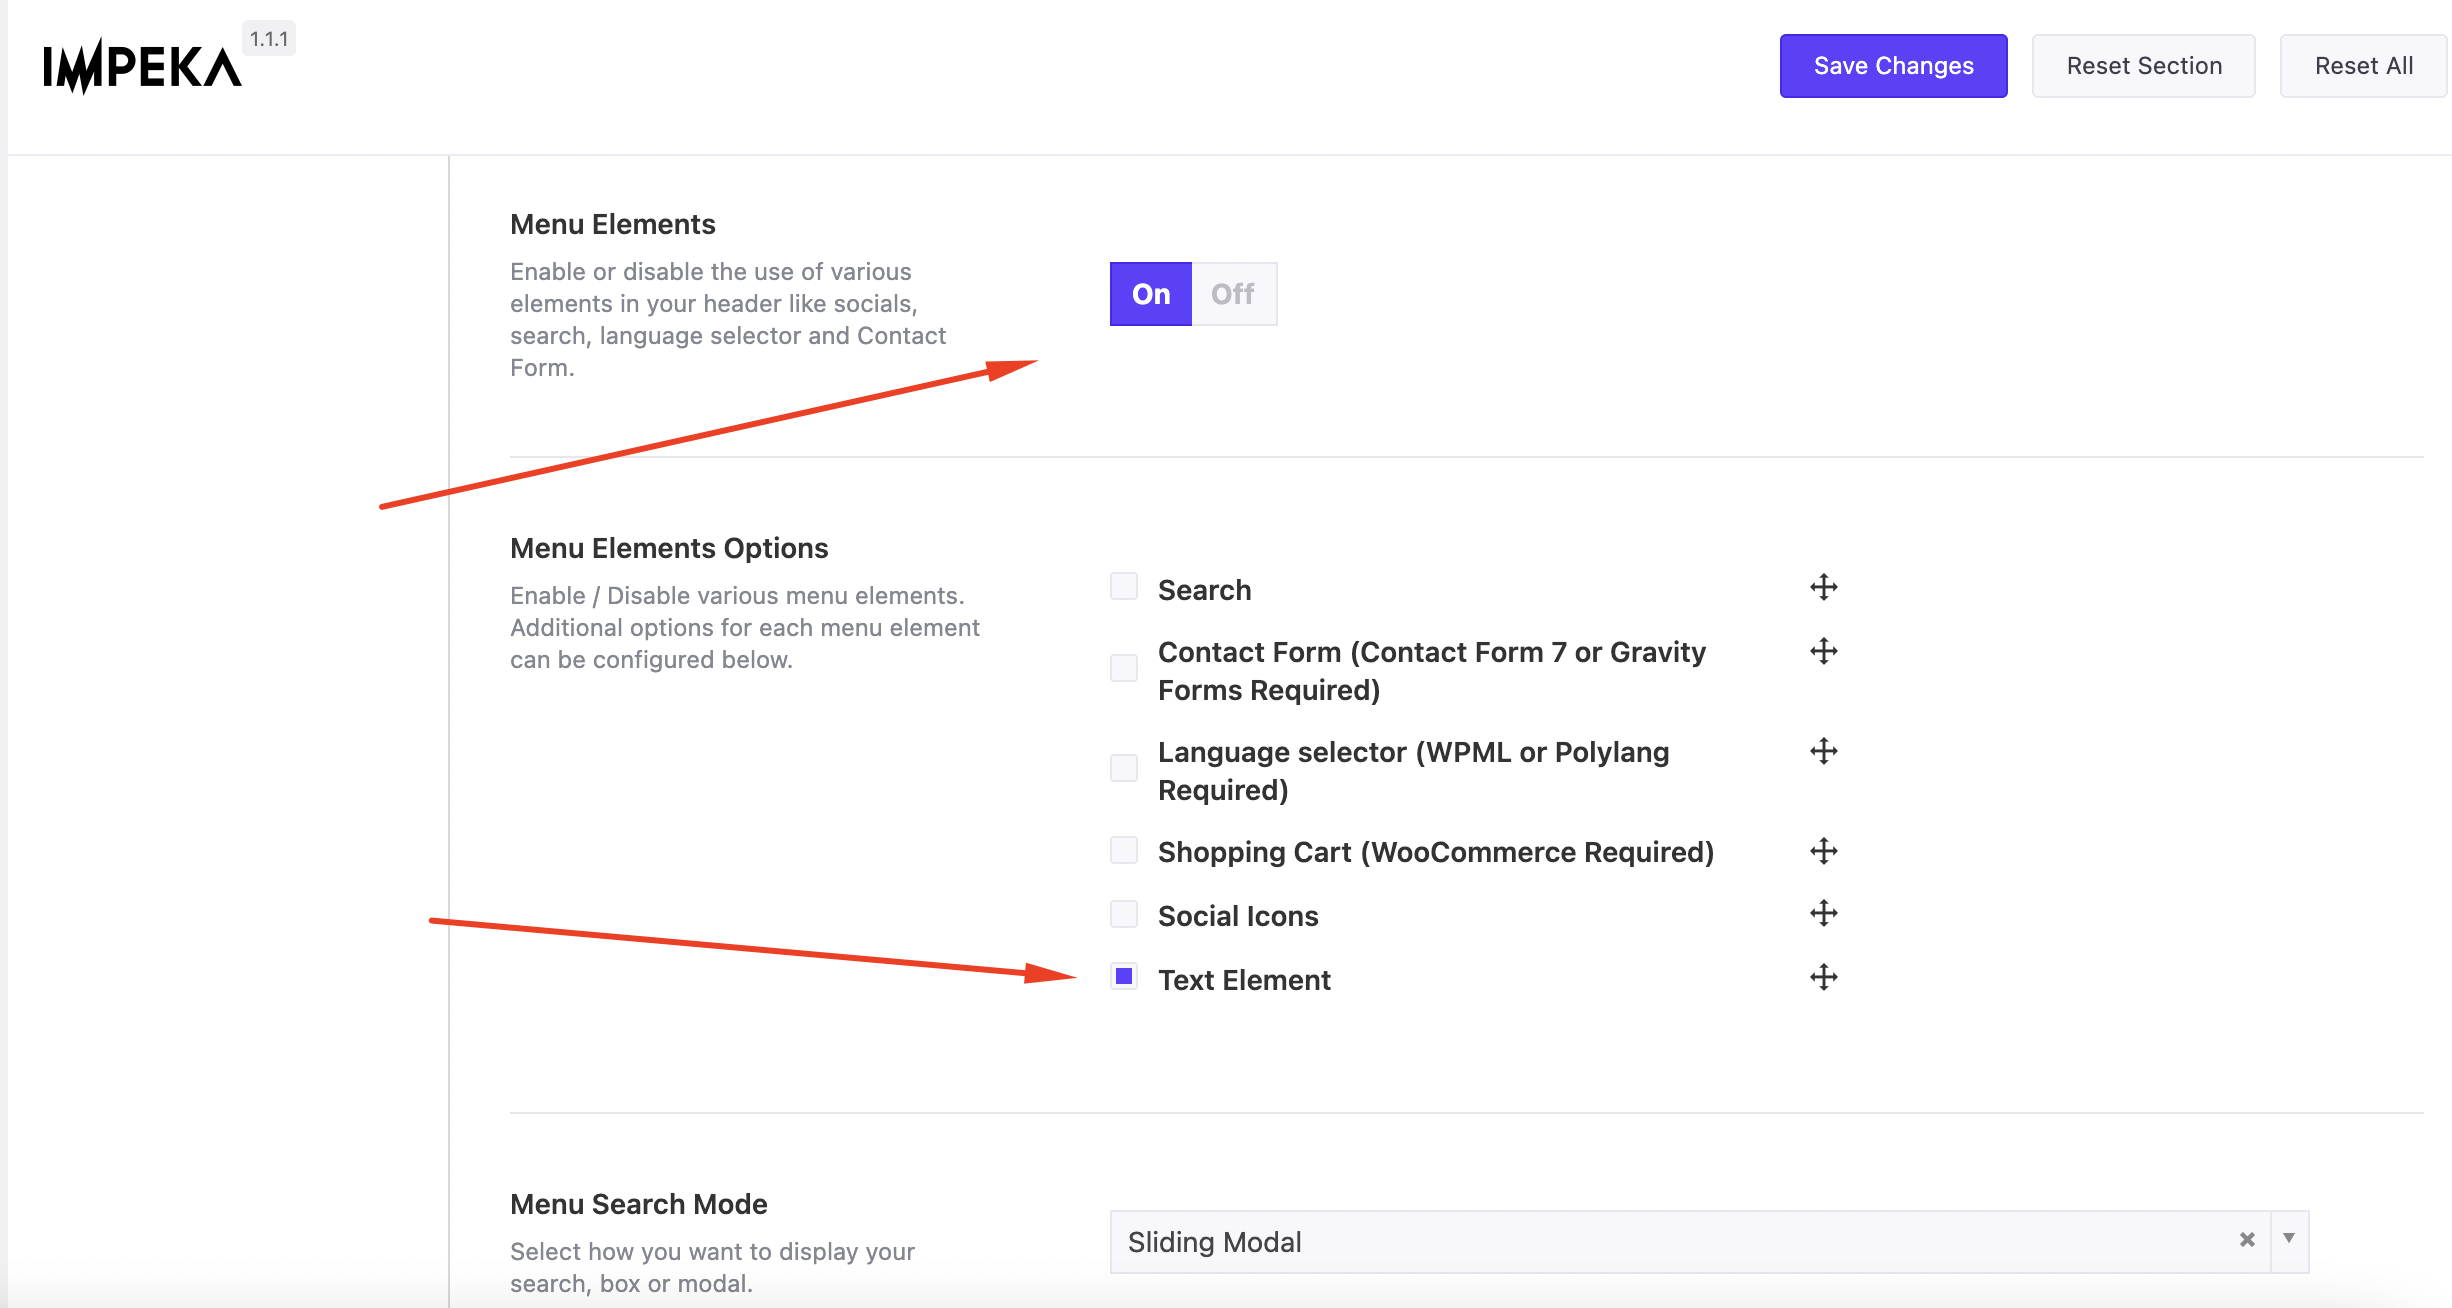Click the Reset All button
The width and height of the screenshot is (2452, 1308).
[x=2364, y=66]
